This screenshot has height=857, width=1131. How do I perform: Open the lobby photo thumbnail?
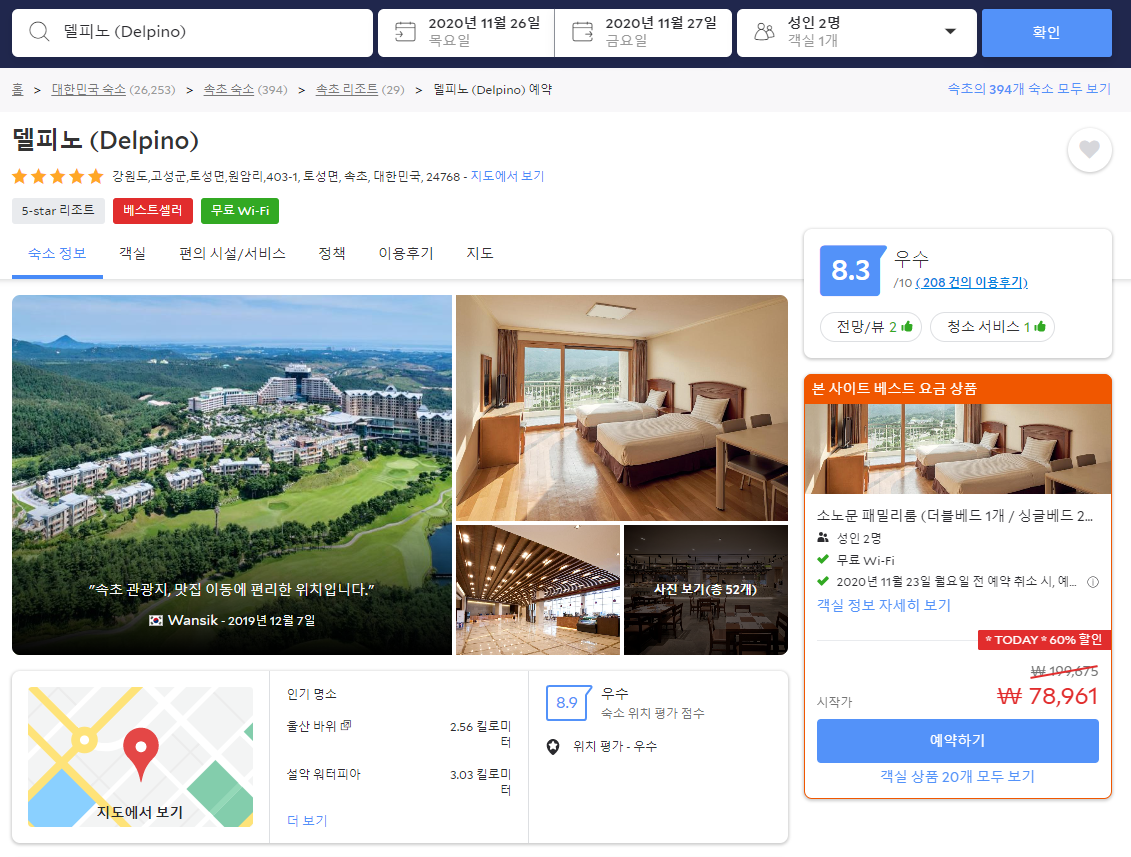pos(538,590)
